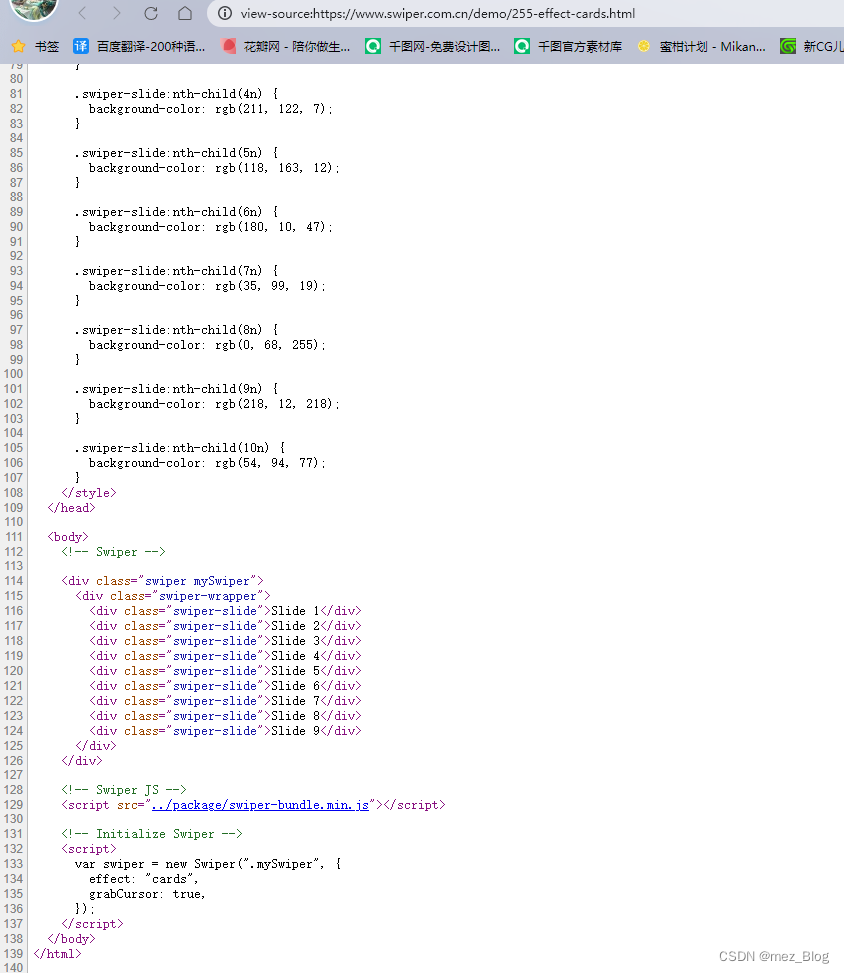
Task: Click the <body> opening tag
Action: point(68,537)
